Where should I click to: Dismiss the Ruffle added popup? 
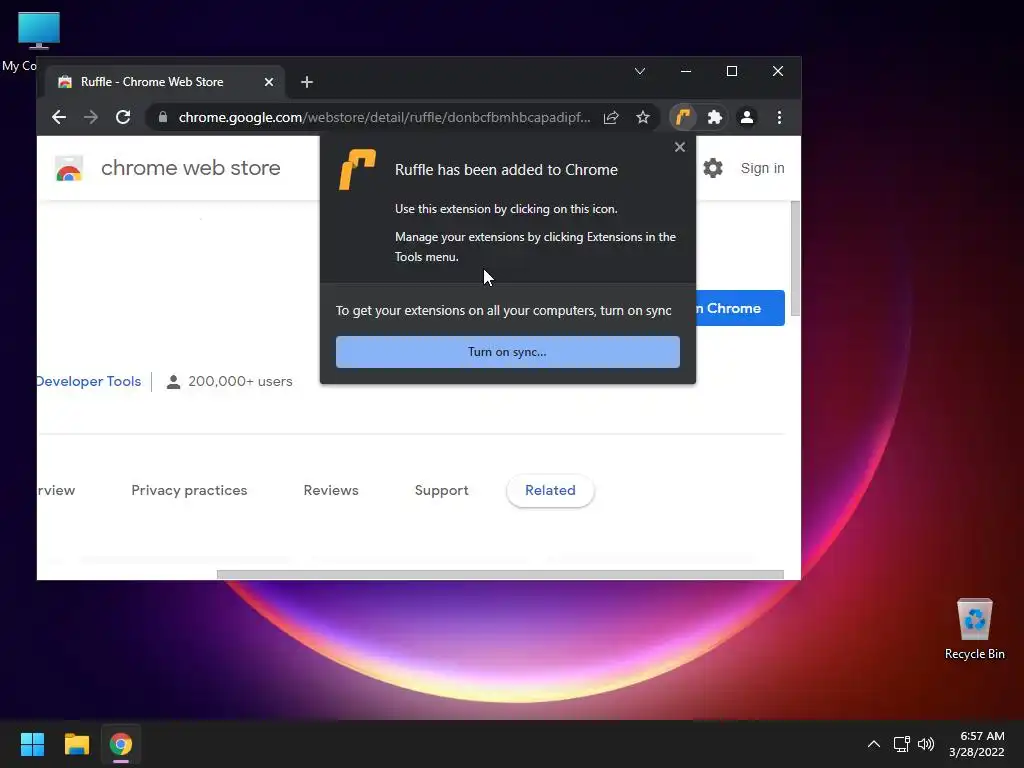pyautogui.click(x=680, y=147)
